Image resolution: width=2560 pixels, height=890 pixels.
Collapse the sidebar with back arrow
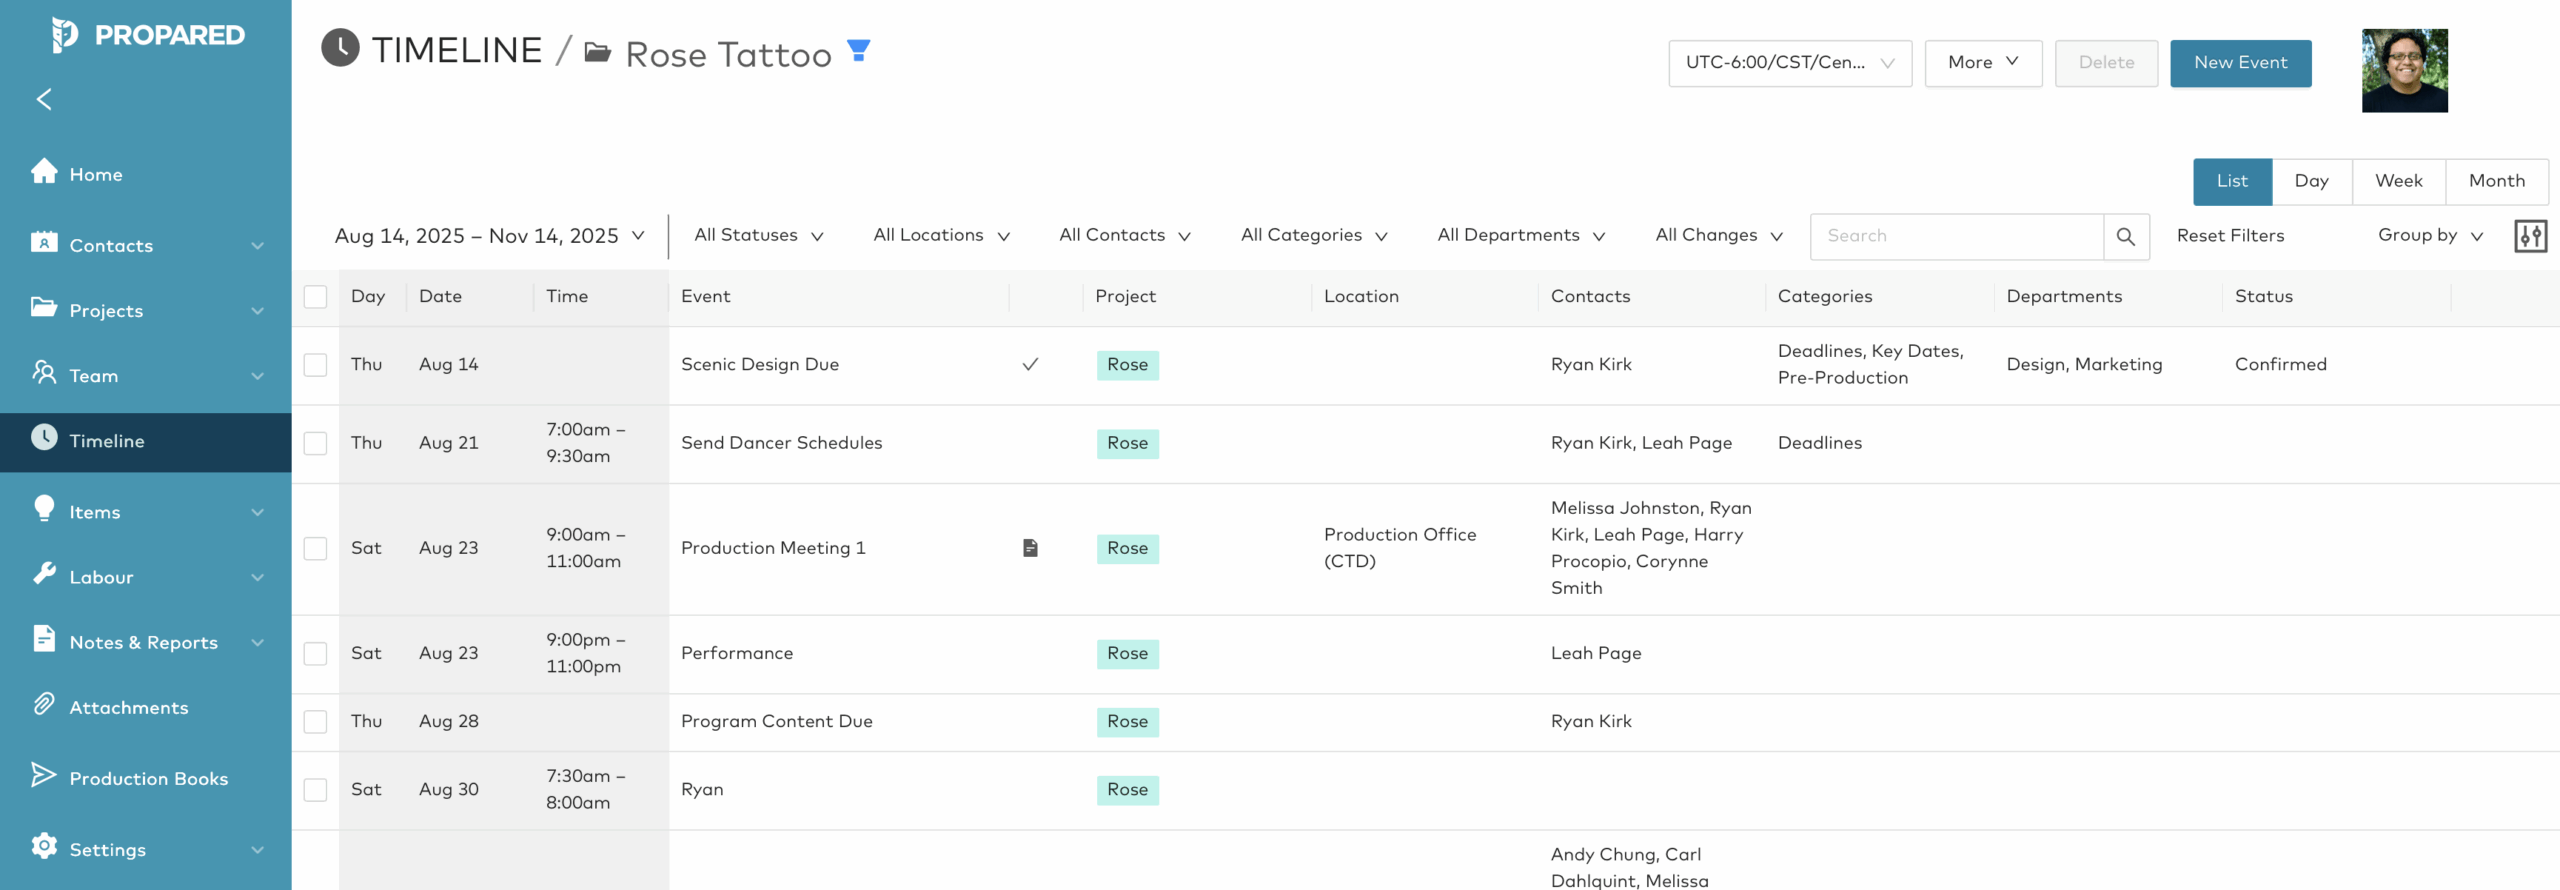[x=44, y=99]
